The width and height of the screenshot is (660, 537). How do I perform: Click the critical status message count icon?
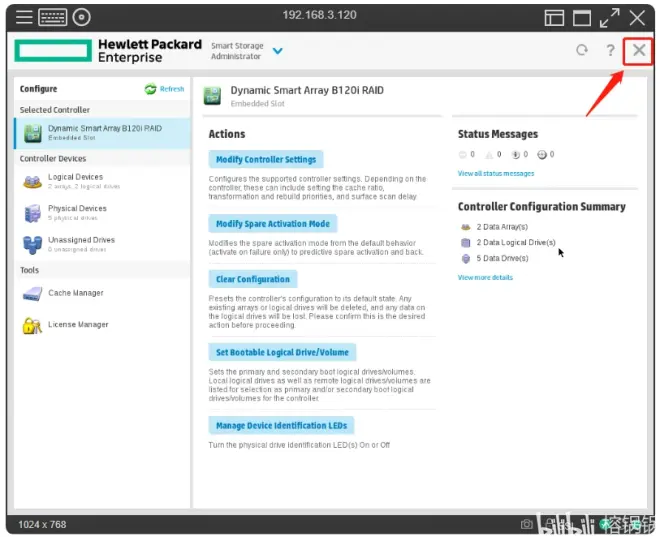463,155
